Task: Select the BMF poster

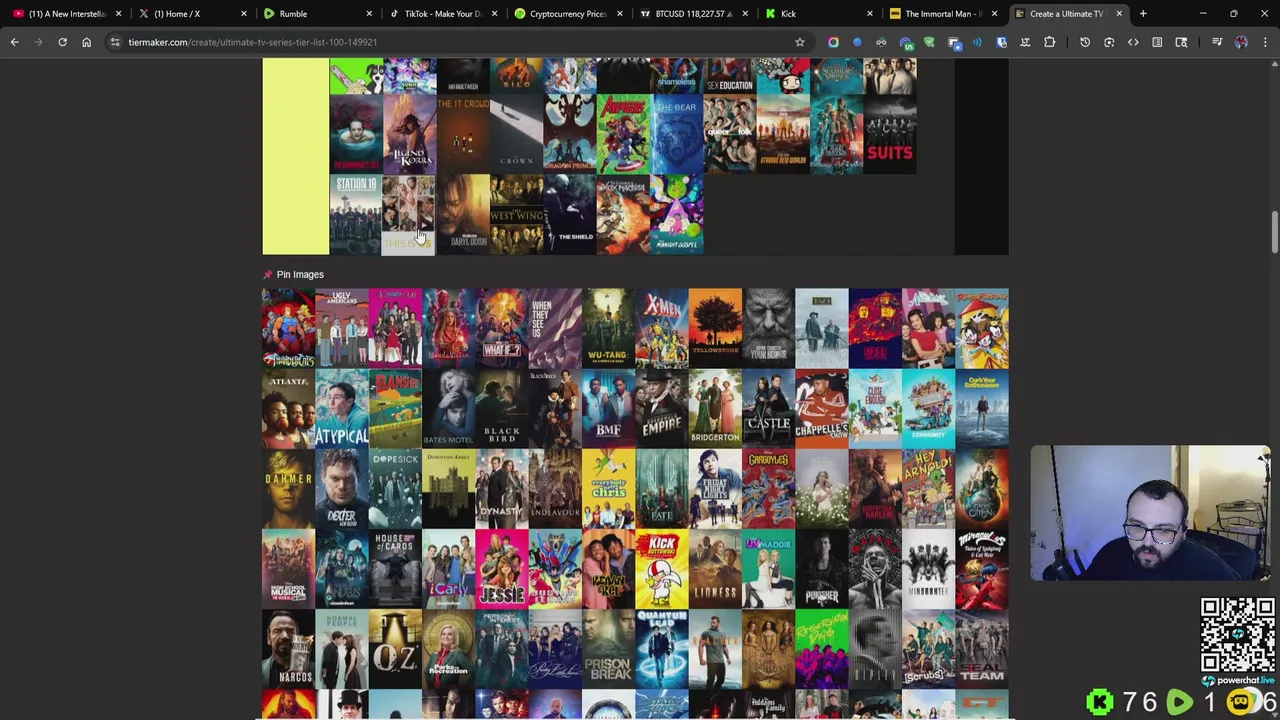Action: coord(608,408)
